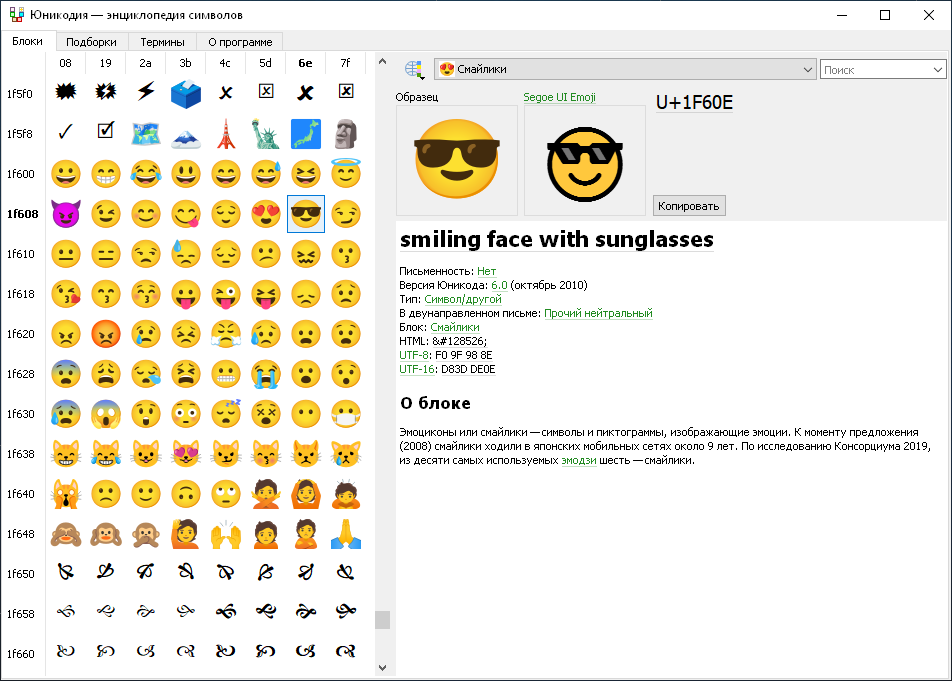Select the folded hands emoji

pos(345,534)
